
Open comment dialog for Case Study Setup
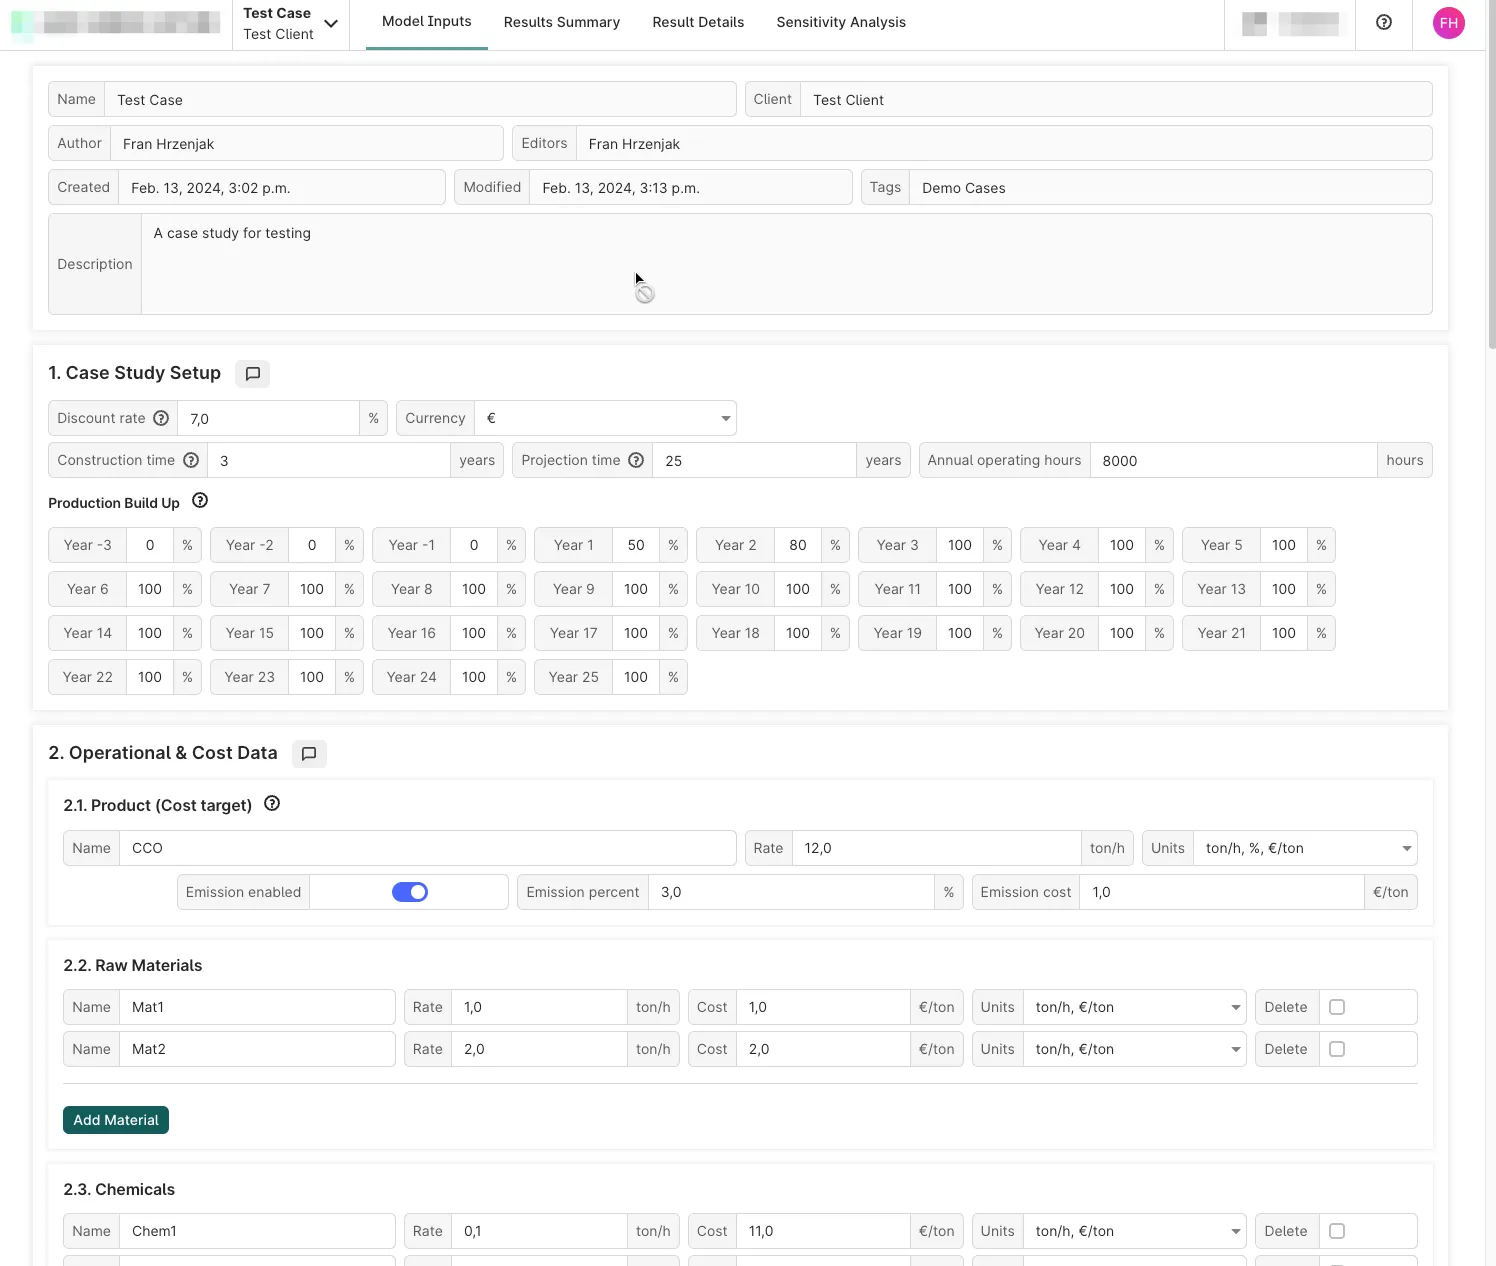click(x=252, y=373)
